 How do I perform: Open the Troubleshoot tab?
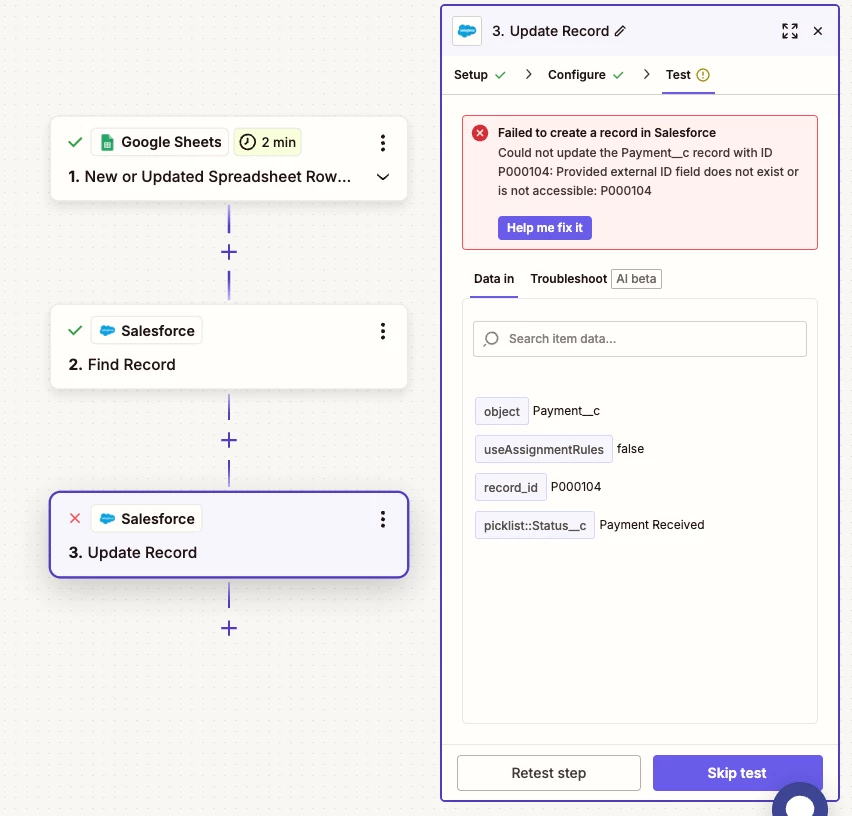pos(568,279)
